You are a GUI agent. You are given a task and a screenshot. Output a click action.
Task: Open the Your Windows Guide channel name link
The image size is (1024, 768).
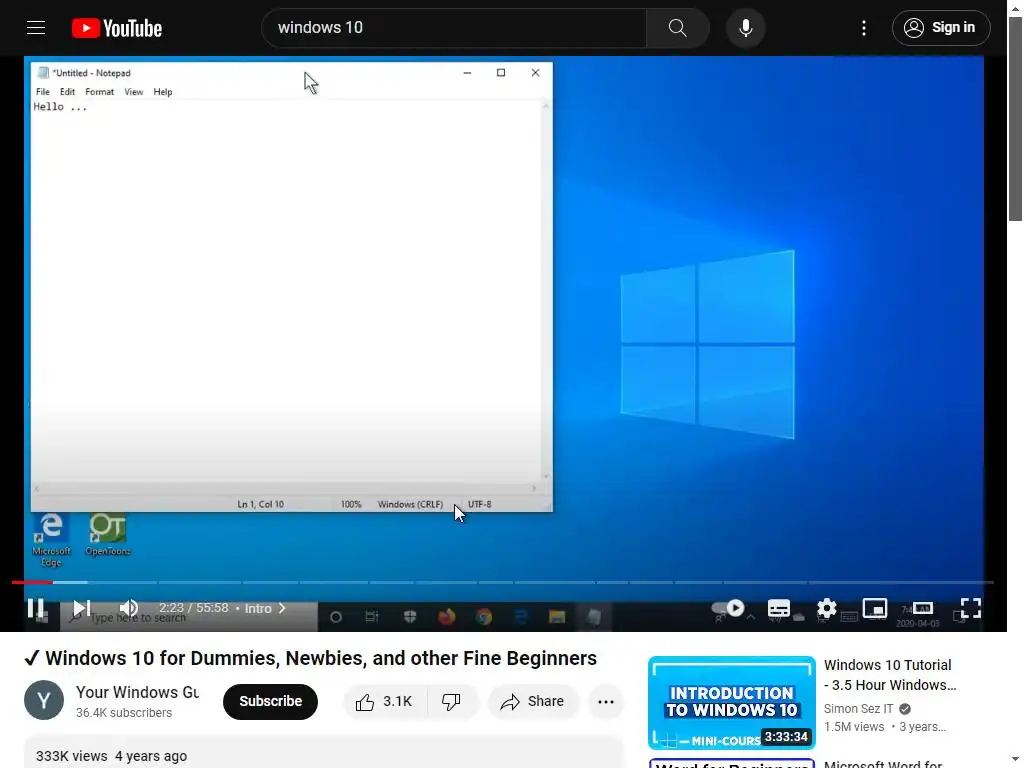pyautogui.click(x=137, y=692)
